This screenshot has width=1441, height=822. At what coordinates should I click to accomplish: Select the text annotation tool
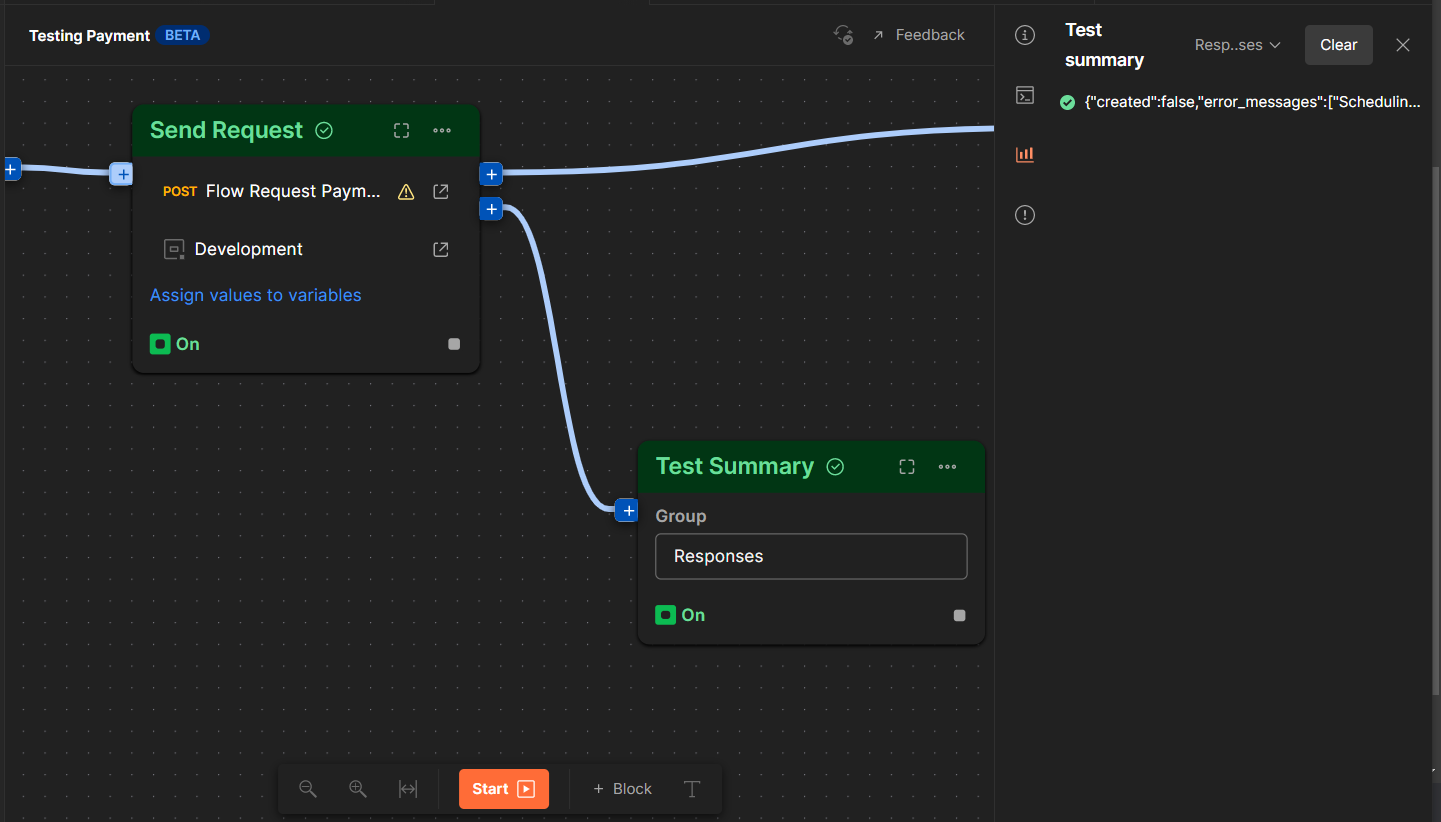point(692,789)
